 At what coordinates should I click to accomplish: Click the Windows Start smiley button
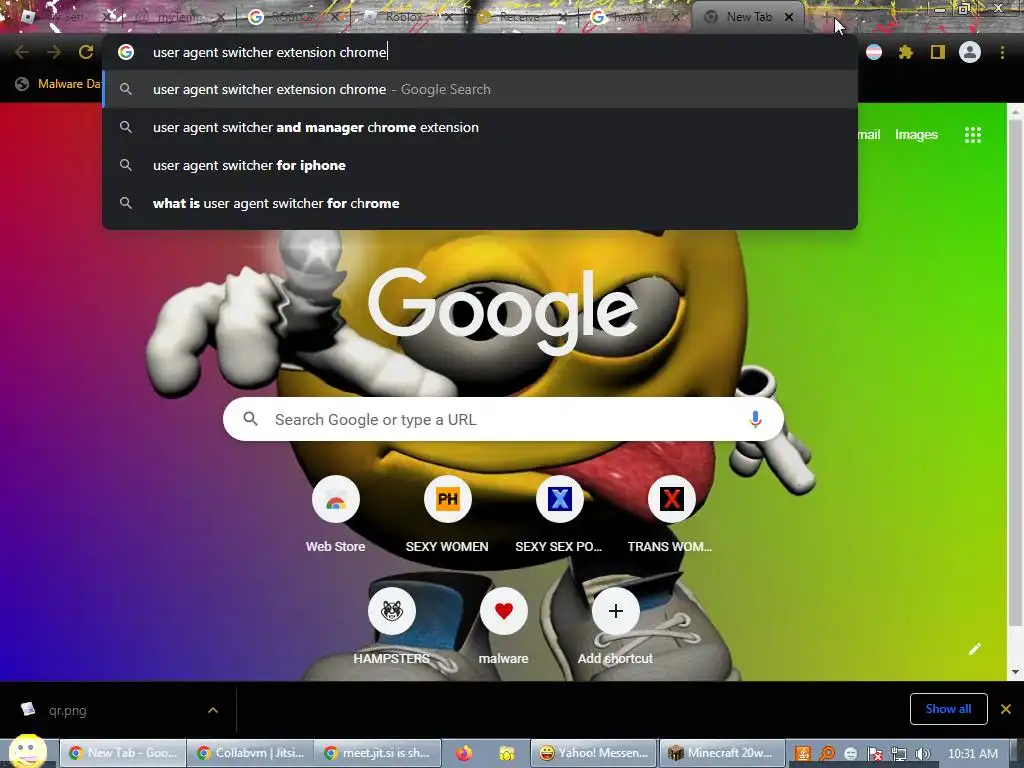click(x=27, y=752)
